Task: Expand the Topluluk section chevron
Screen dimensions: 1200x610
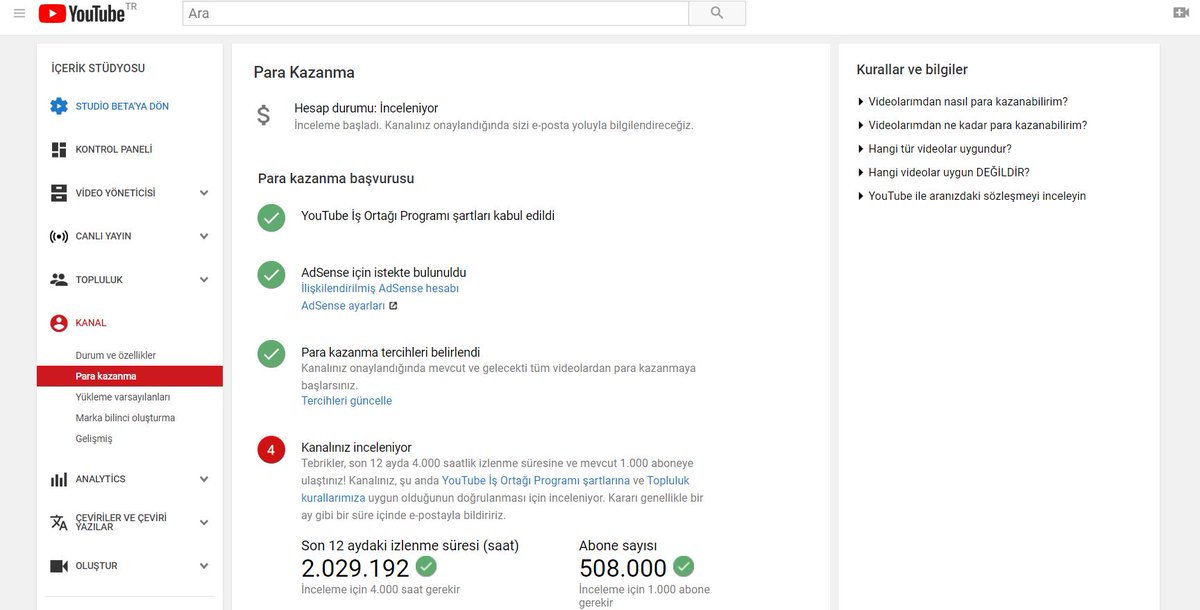Action: pyautogui.click(x=204, y=280)
